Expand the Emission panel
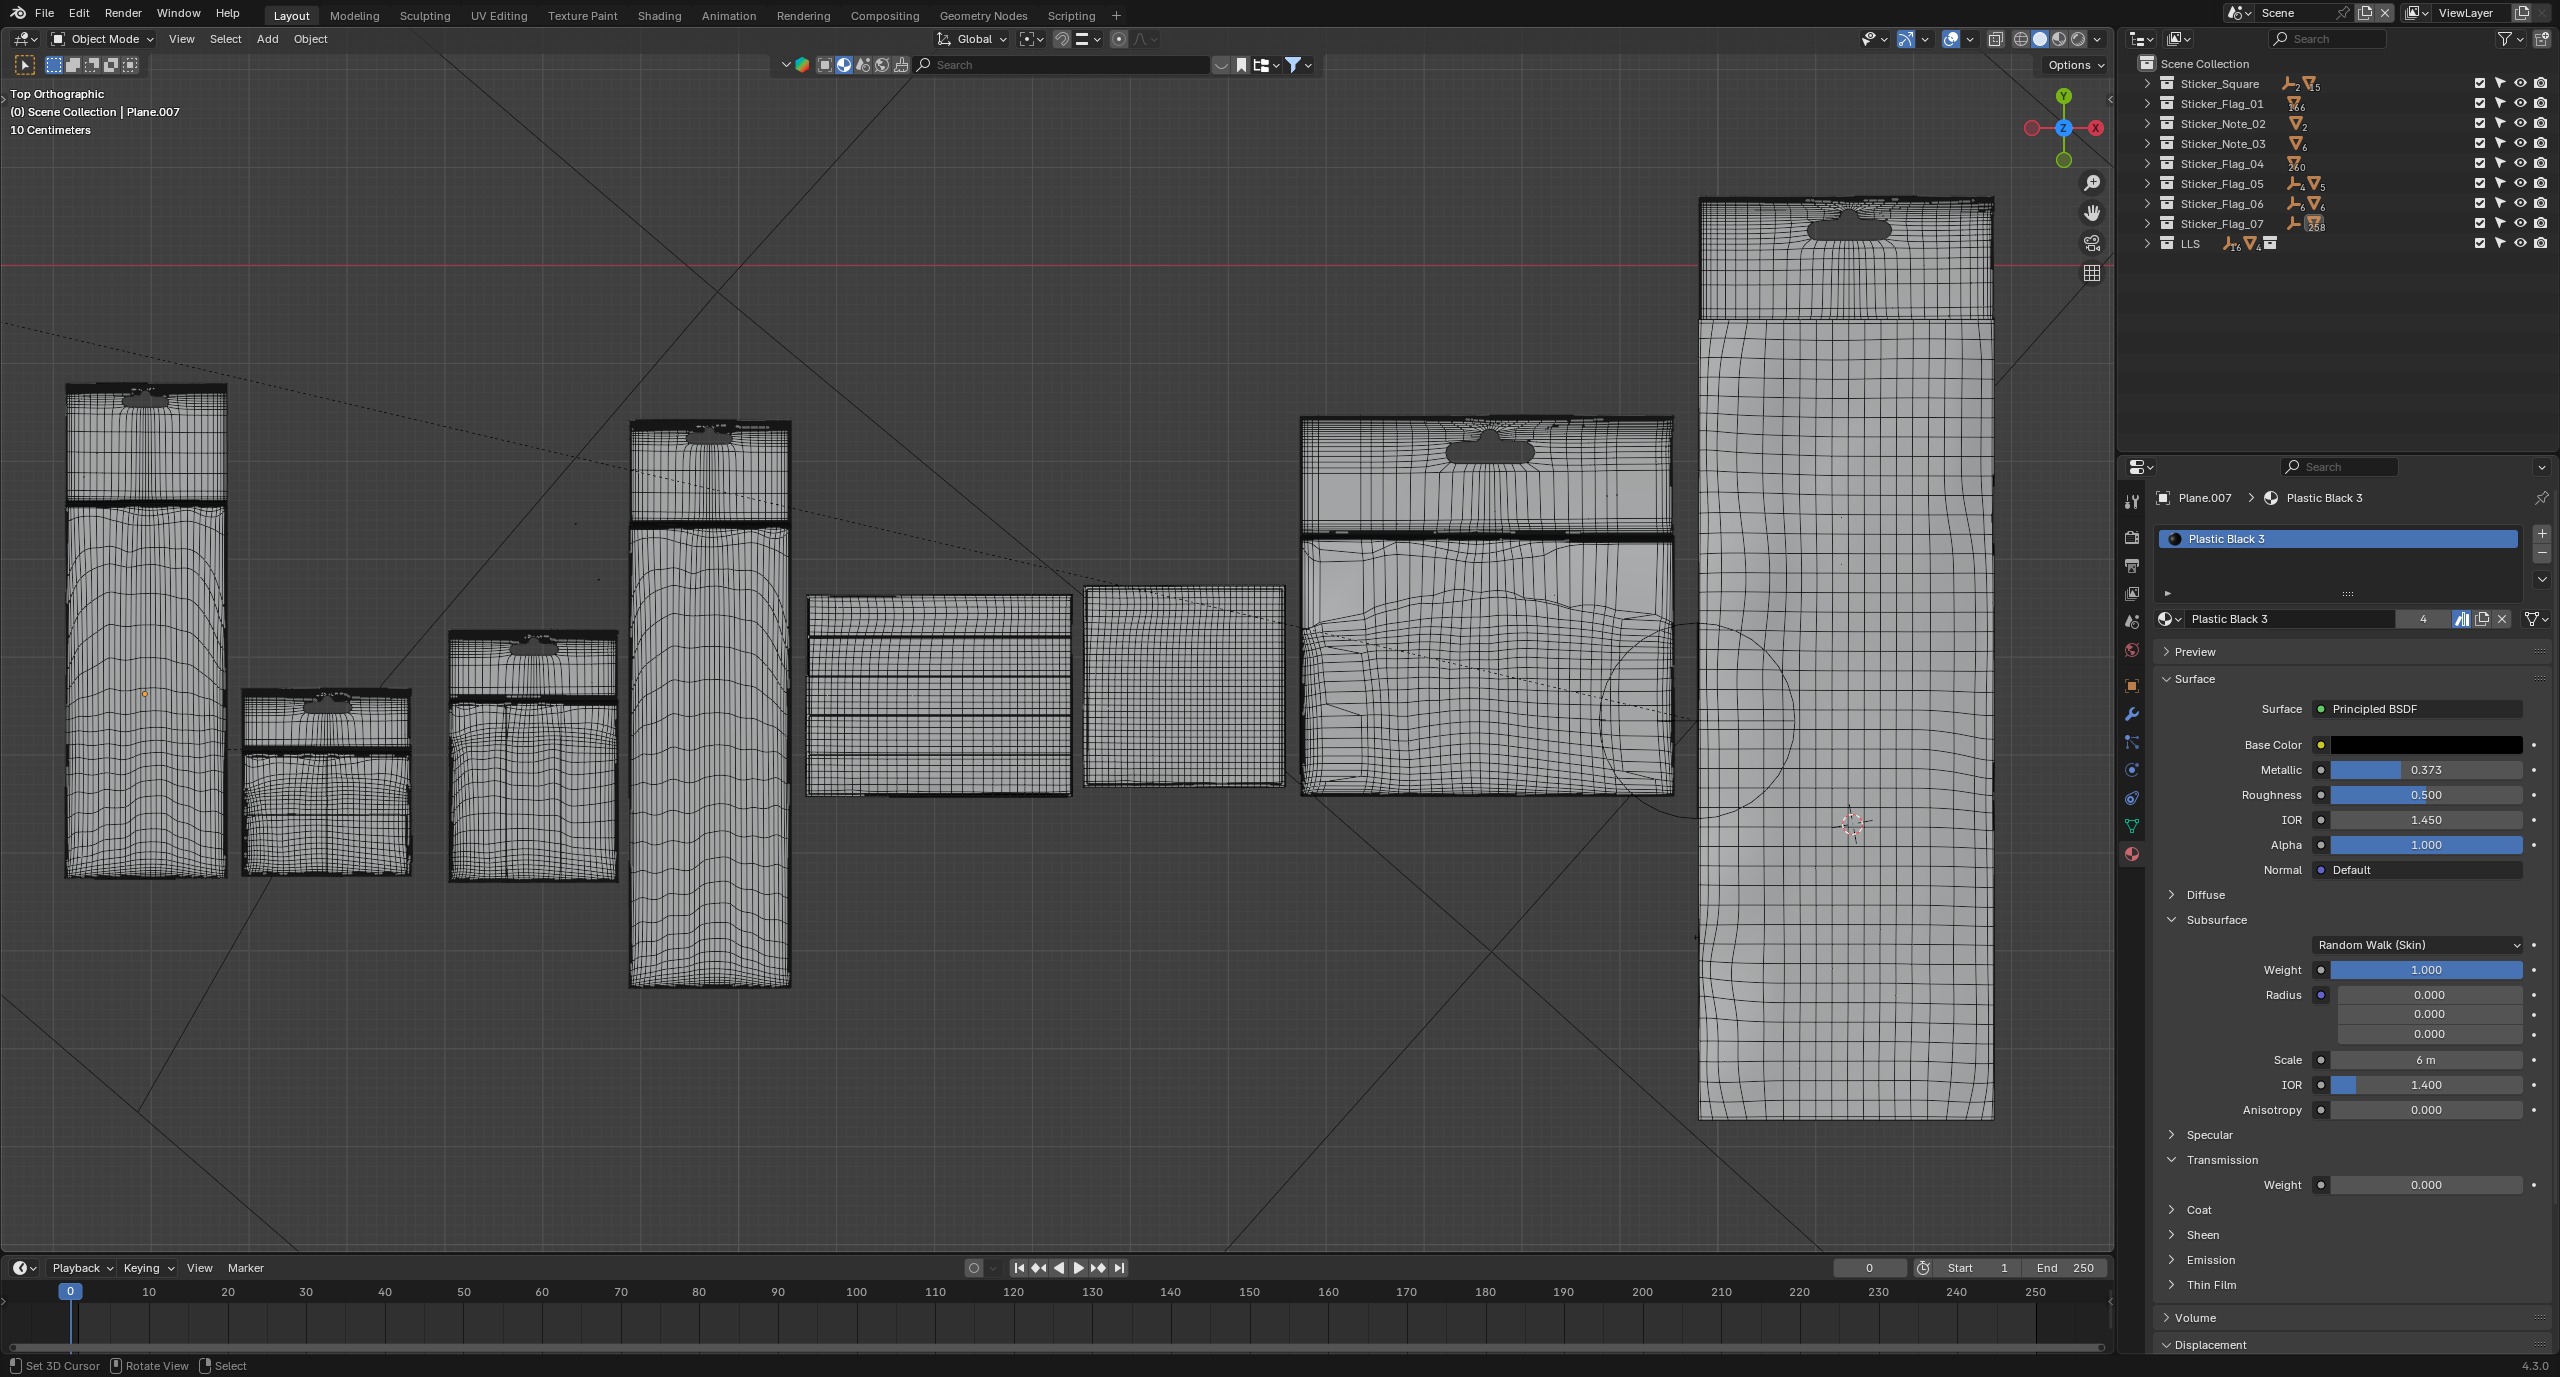Screen dimensions: 2560x1377 [2210, 1260]
